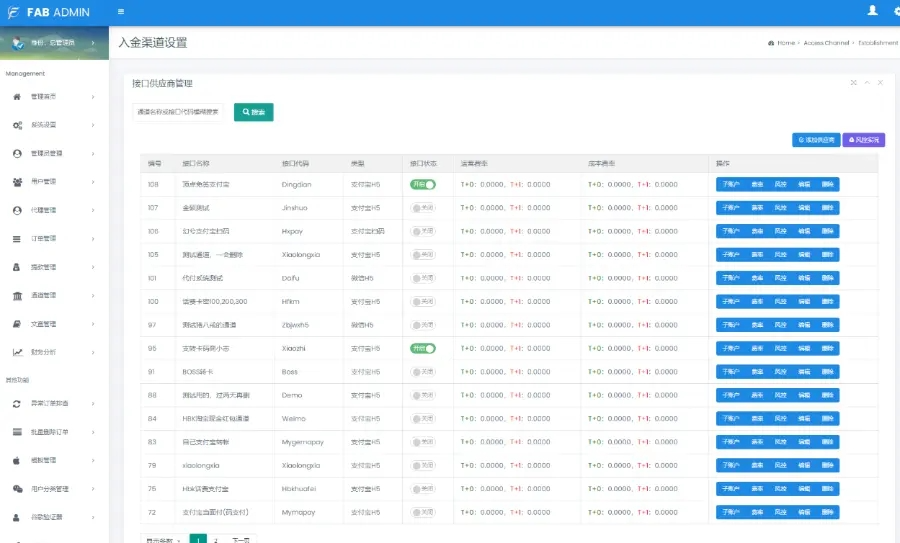The image size is (900, 543).
Task: Disable the status toggle for Xiaozhi row
Action: 423,348
